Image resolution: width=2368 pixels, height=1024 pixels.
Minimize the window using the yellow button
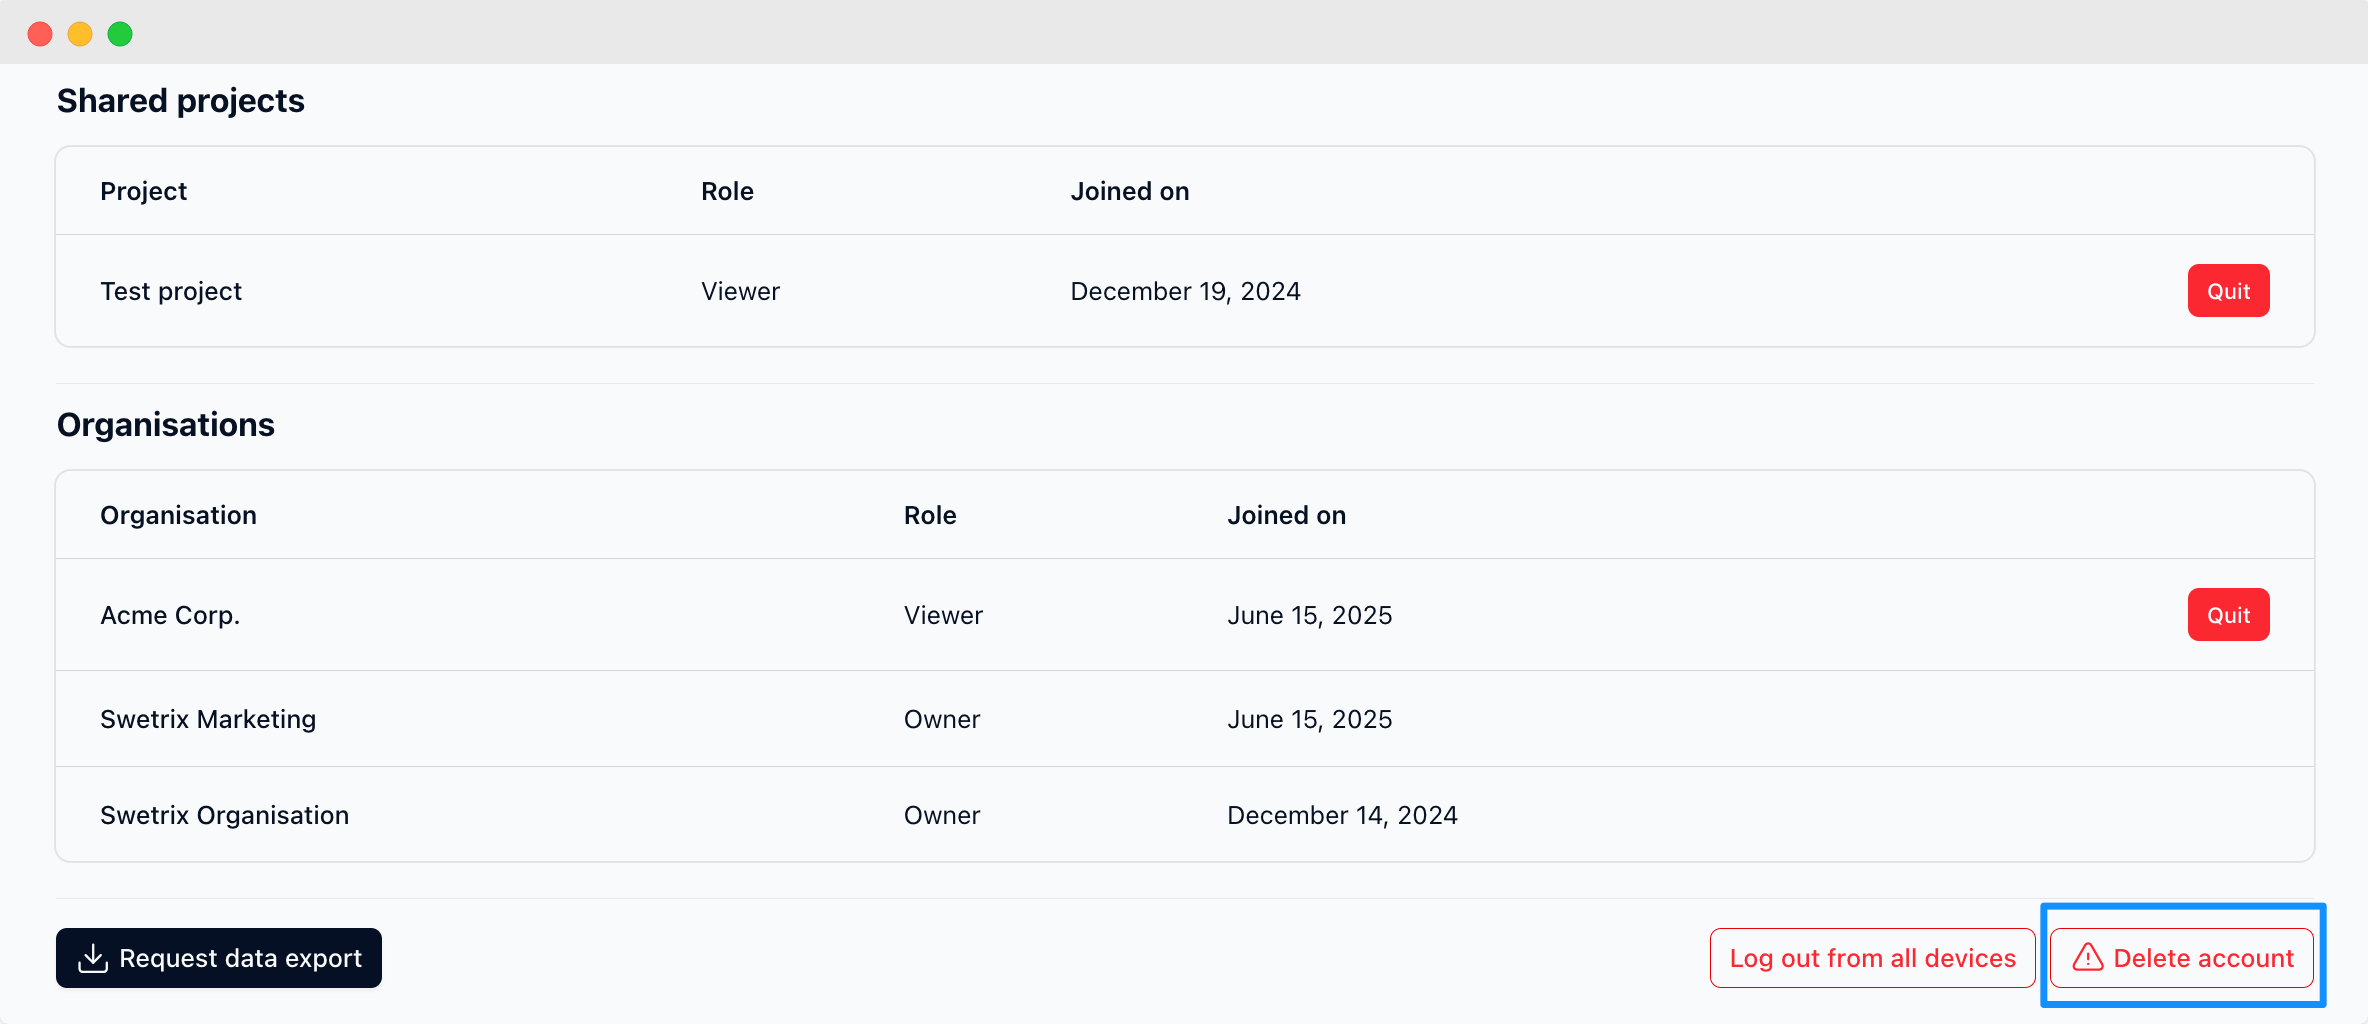click(80, 34)
